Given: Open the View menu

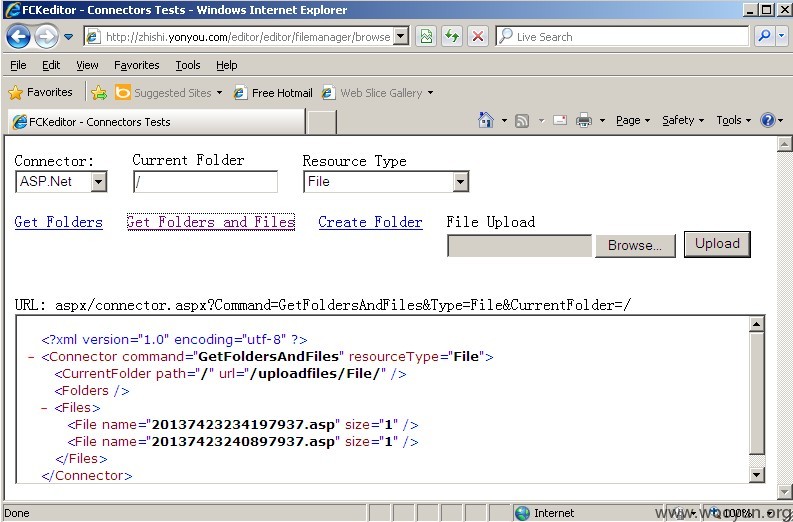Looking at the screenshot, I should point(87,65).
